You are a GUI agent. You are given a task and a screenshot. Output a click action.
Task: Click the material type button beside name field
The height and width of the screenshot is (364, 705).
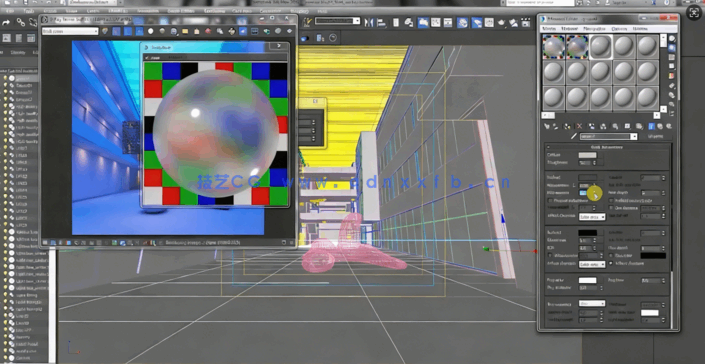pyautogui.click(x=656, y=137)
